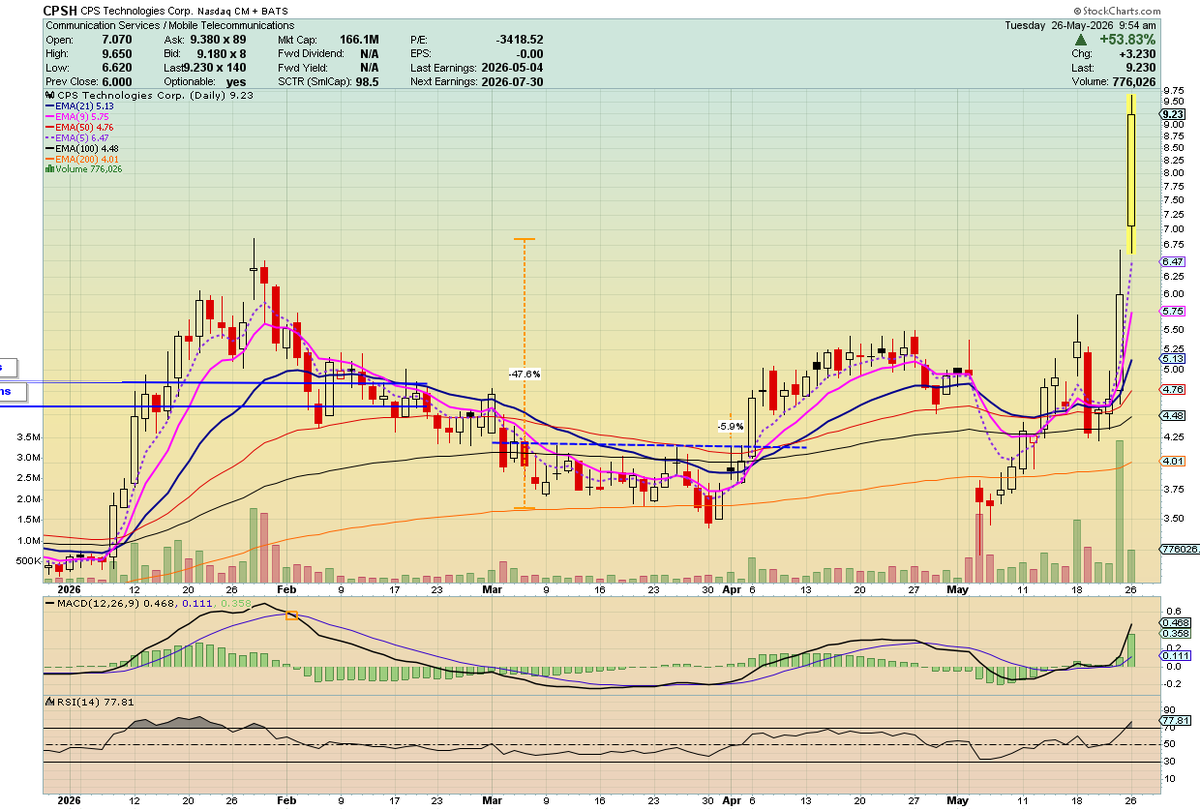Viewport: 1200px width, 810px height.
Task: Click the 77.81 RSI flag on right axis
Action: click(1177, 720)
